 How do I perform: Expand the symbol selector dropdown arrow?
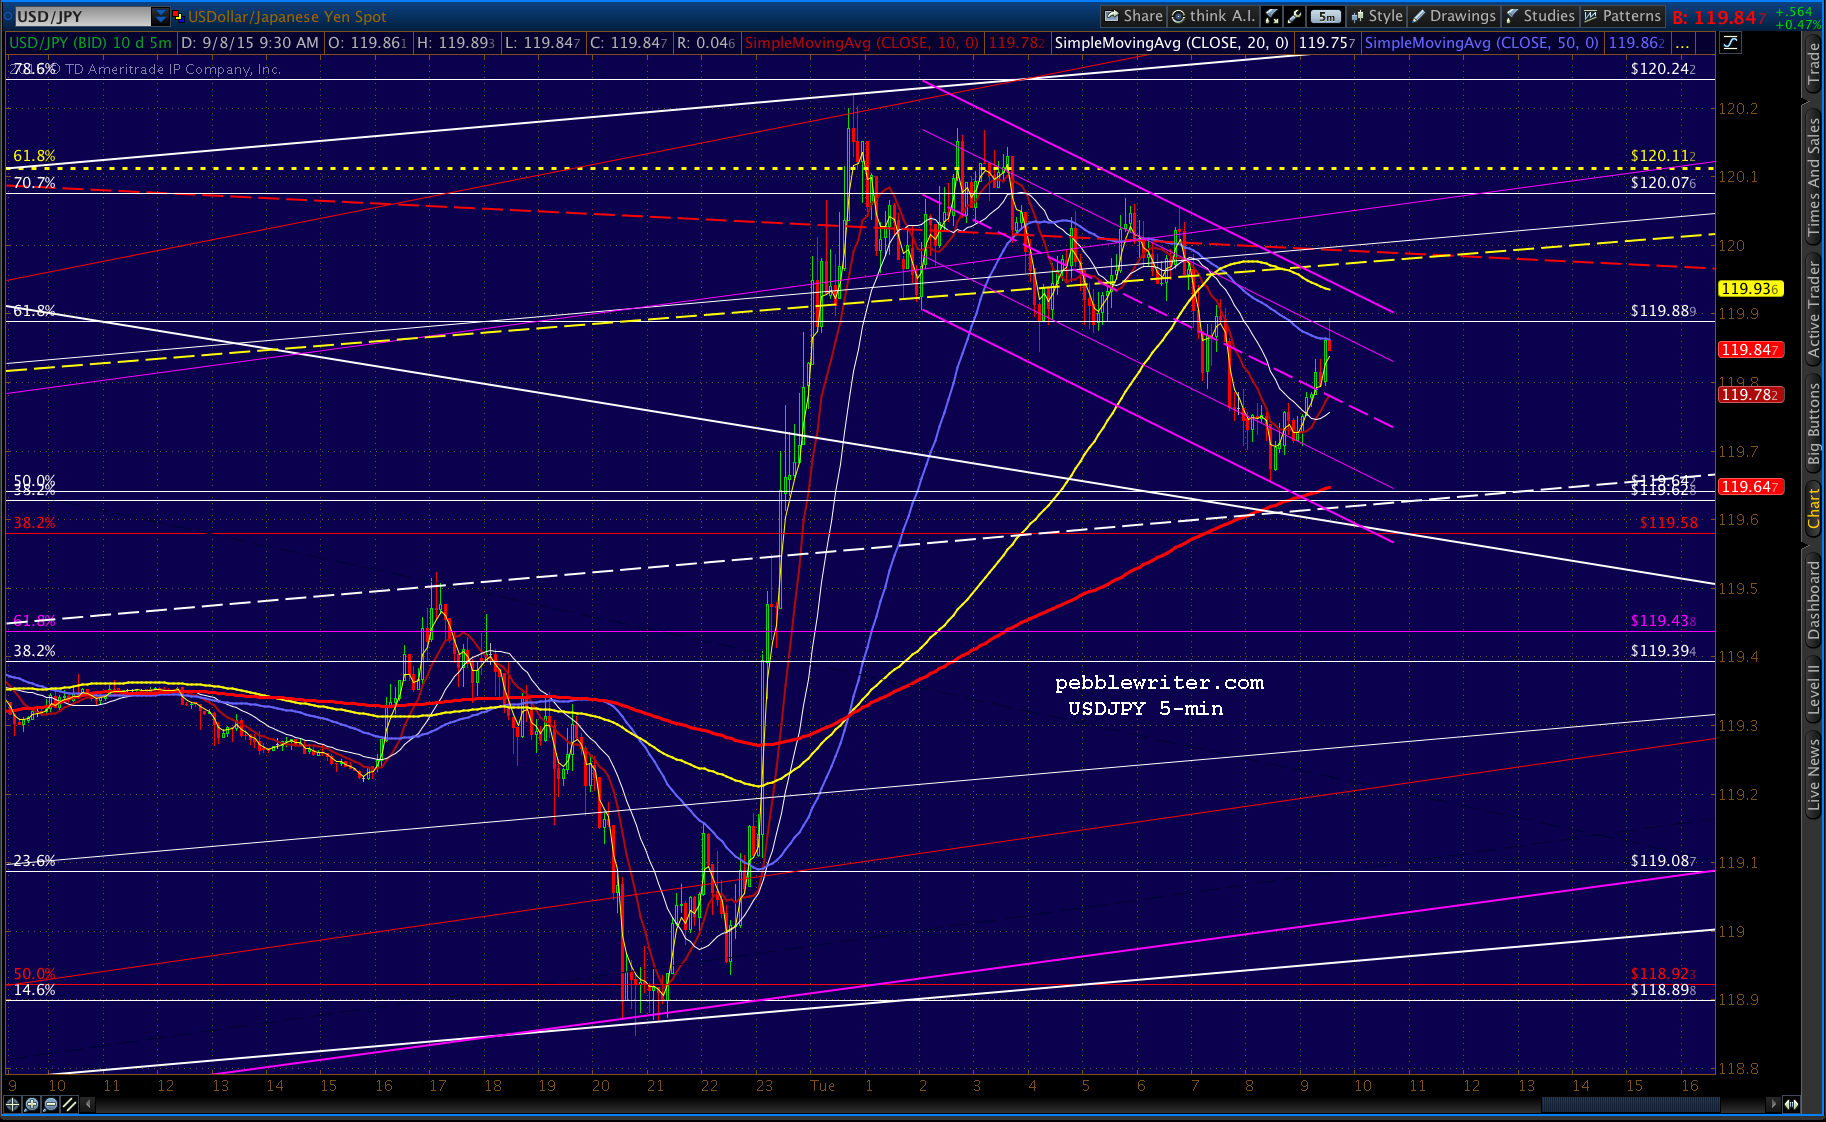[161, 16]
